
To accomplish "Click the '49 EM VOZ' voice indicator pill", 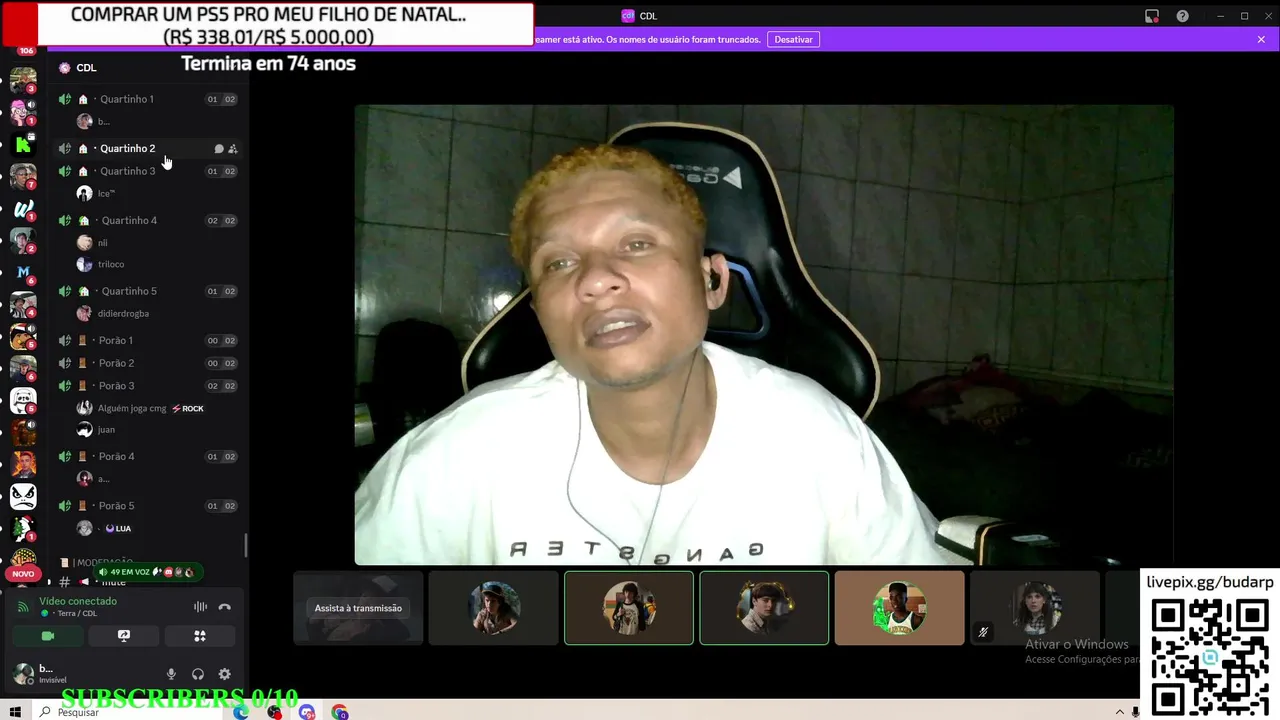I will click(146, 572).
